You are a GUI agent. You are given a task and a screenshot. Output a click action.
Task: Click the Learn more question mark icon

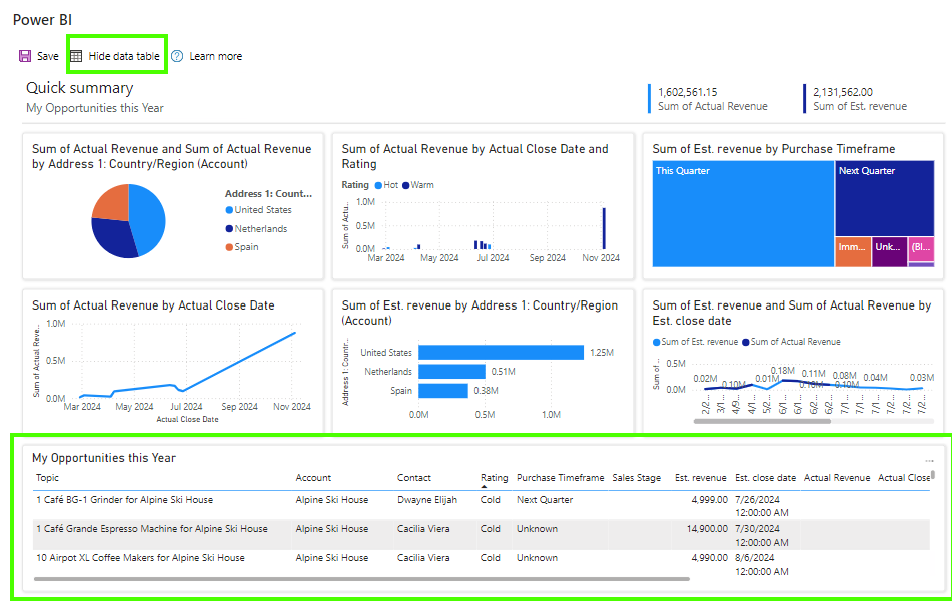coord(177,56)
